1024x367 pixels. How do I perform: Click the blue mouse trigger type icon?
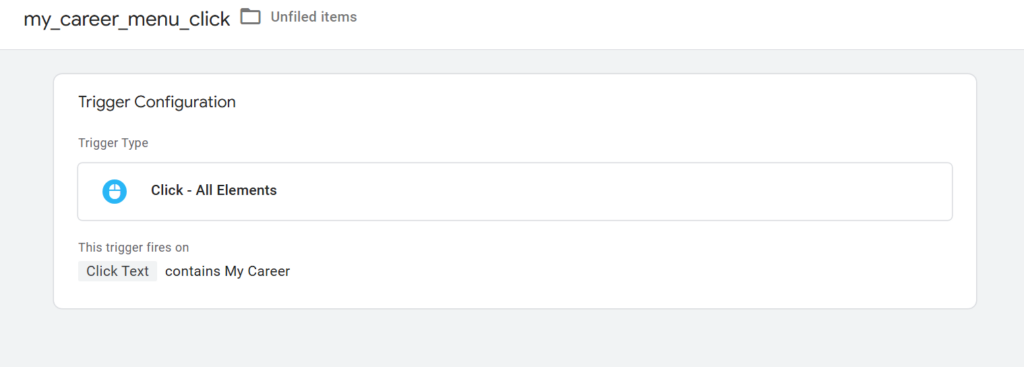[x=114, y=191]
